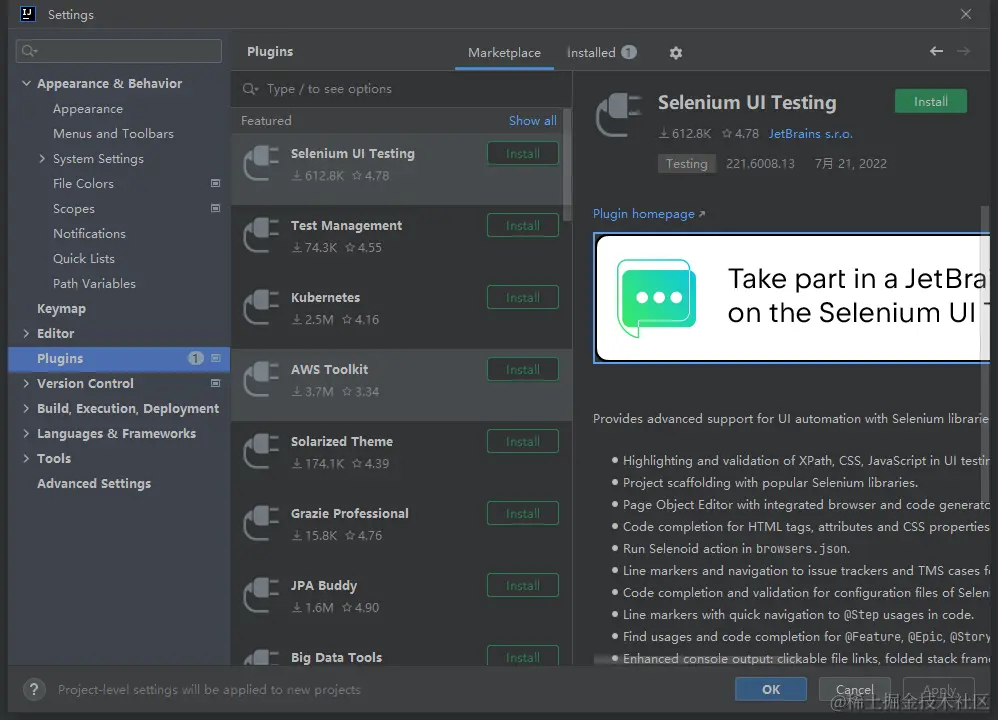Select Path Variables settings item
This screenshot has height=720, width=998.
94,284
